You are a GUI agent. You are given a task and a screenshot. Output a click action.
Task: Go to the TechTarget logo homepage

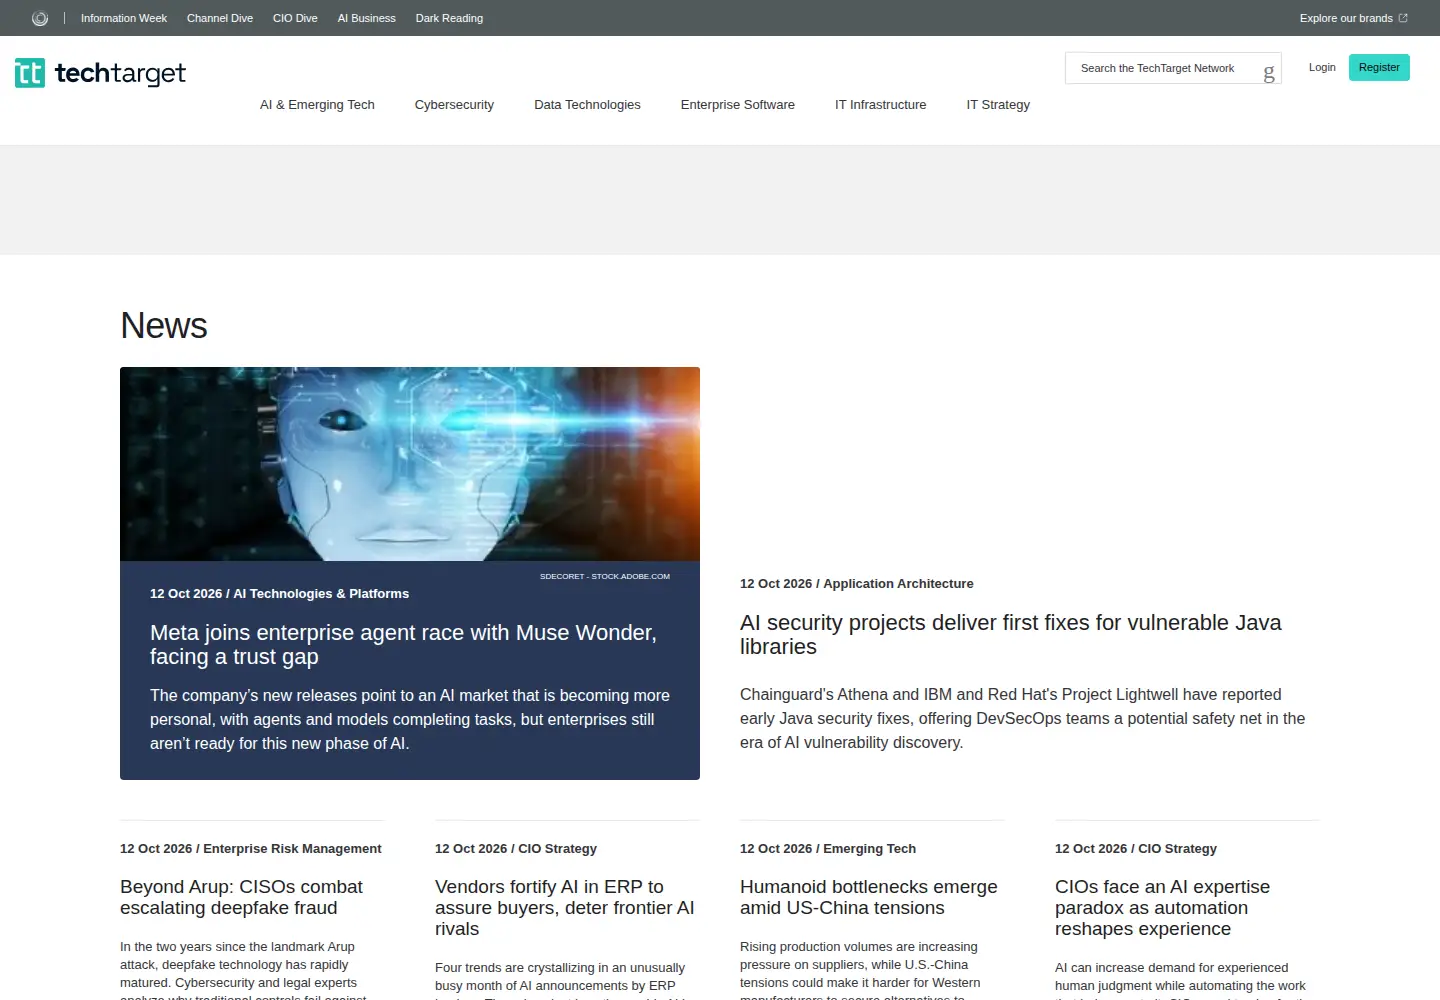[x=100, y=73]
